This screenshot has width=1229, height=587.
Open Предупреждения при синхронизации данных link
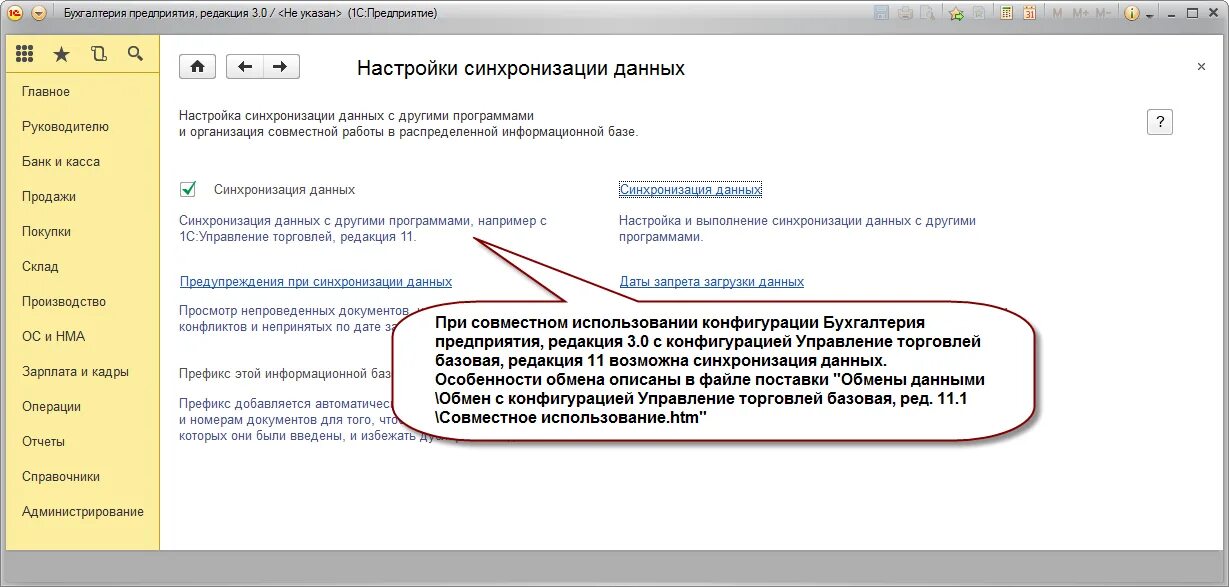(316, 282)
